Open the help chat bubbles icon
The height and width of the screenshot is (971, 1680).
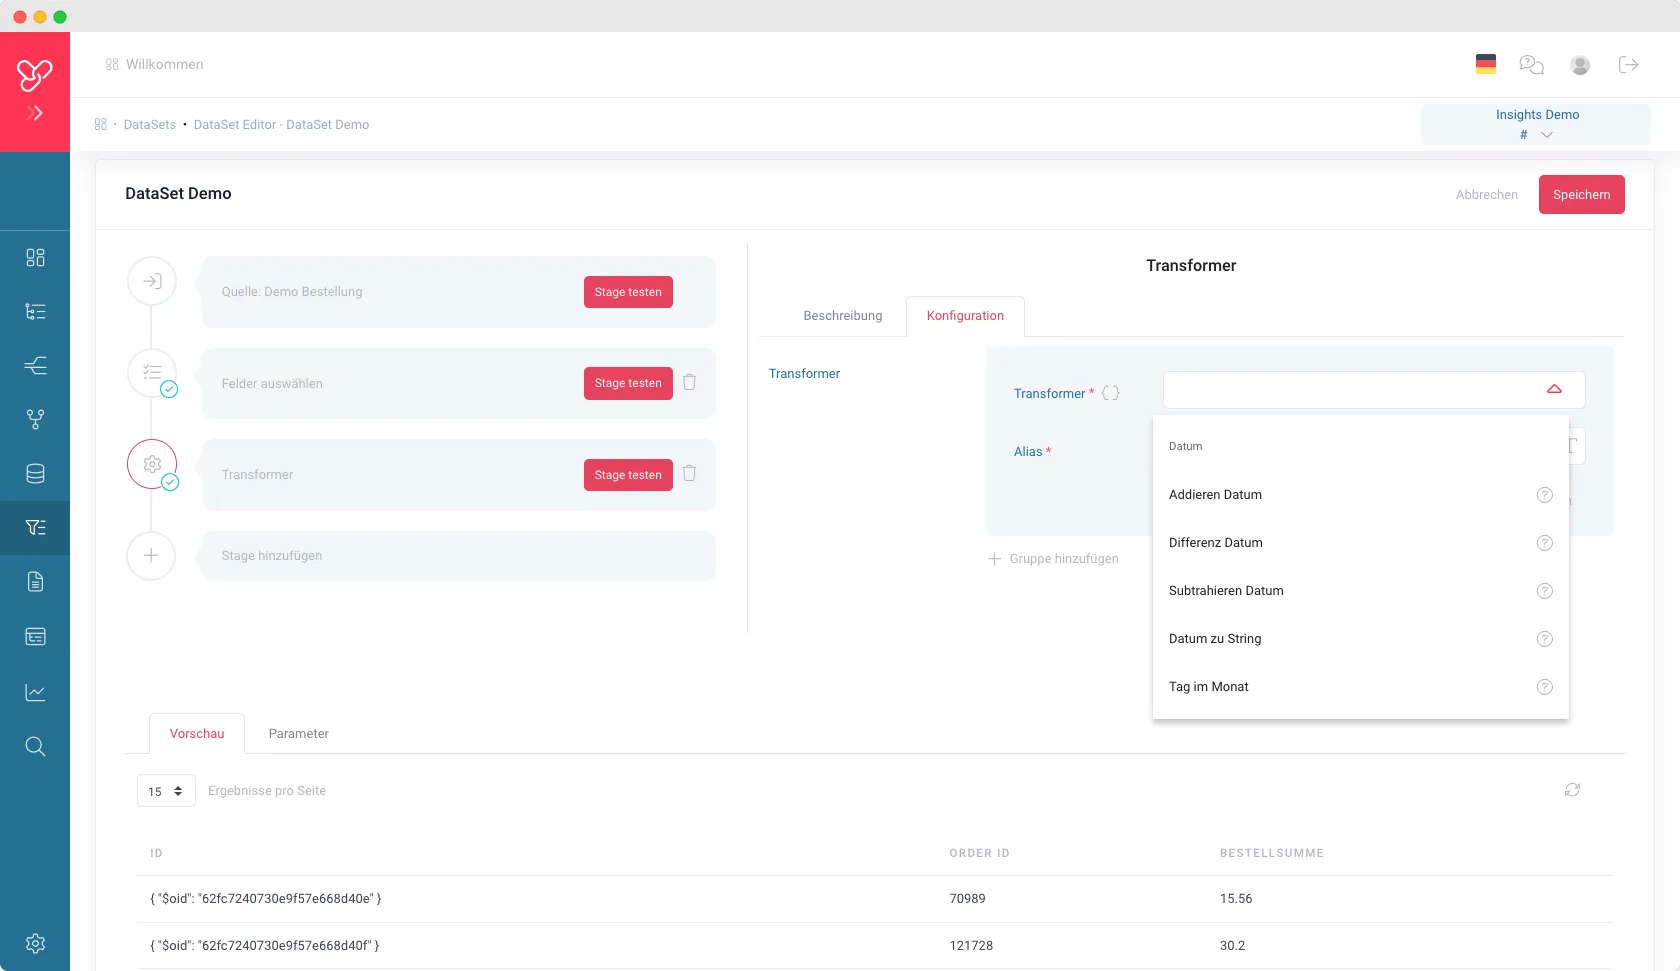[x=1531, y=64]
